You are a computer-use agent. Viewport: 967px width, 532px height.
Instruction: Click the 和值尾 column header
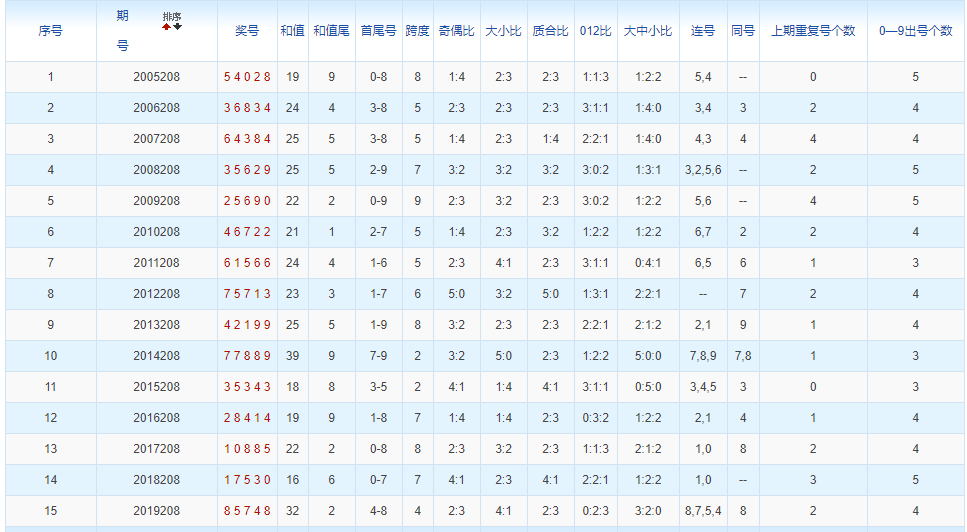(x=331, y=31)
